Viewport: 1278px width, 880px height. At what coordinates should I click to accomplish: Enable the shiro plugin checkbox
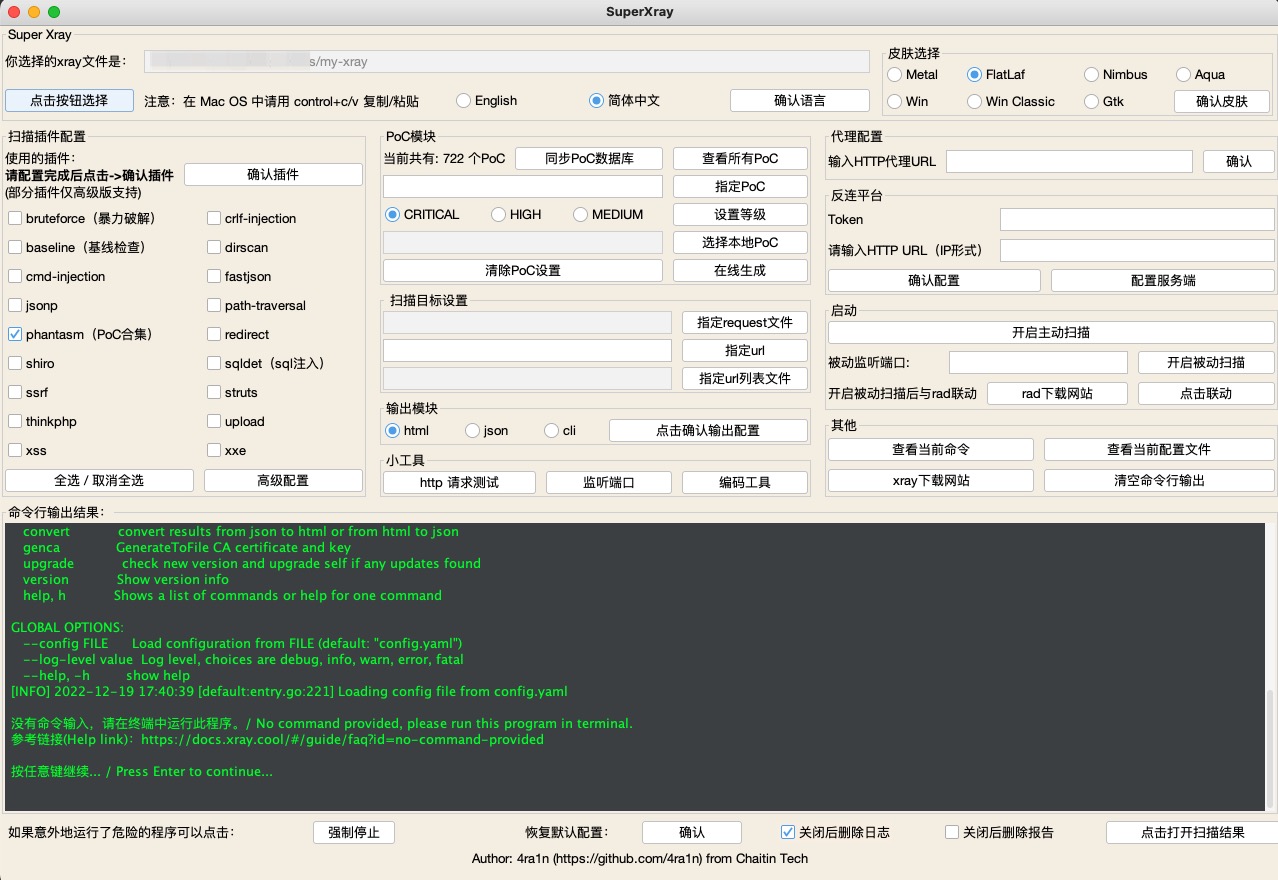(15, 363)
